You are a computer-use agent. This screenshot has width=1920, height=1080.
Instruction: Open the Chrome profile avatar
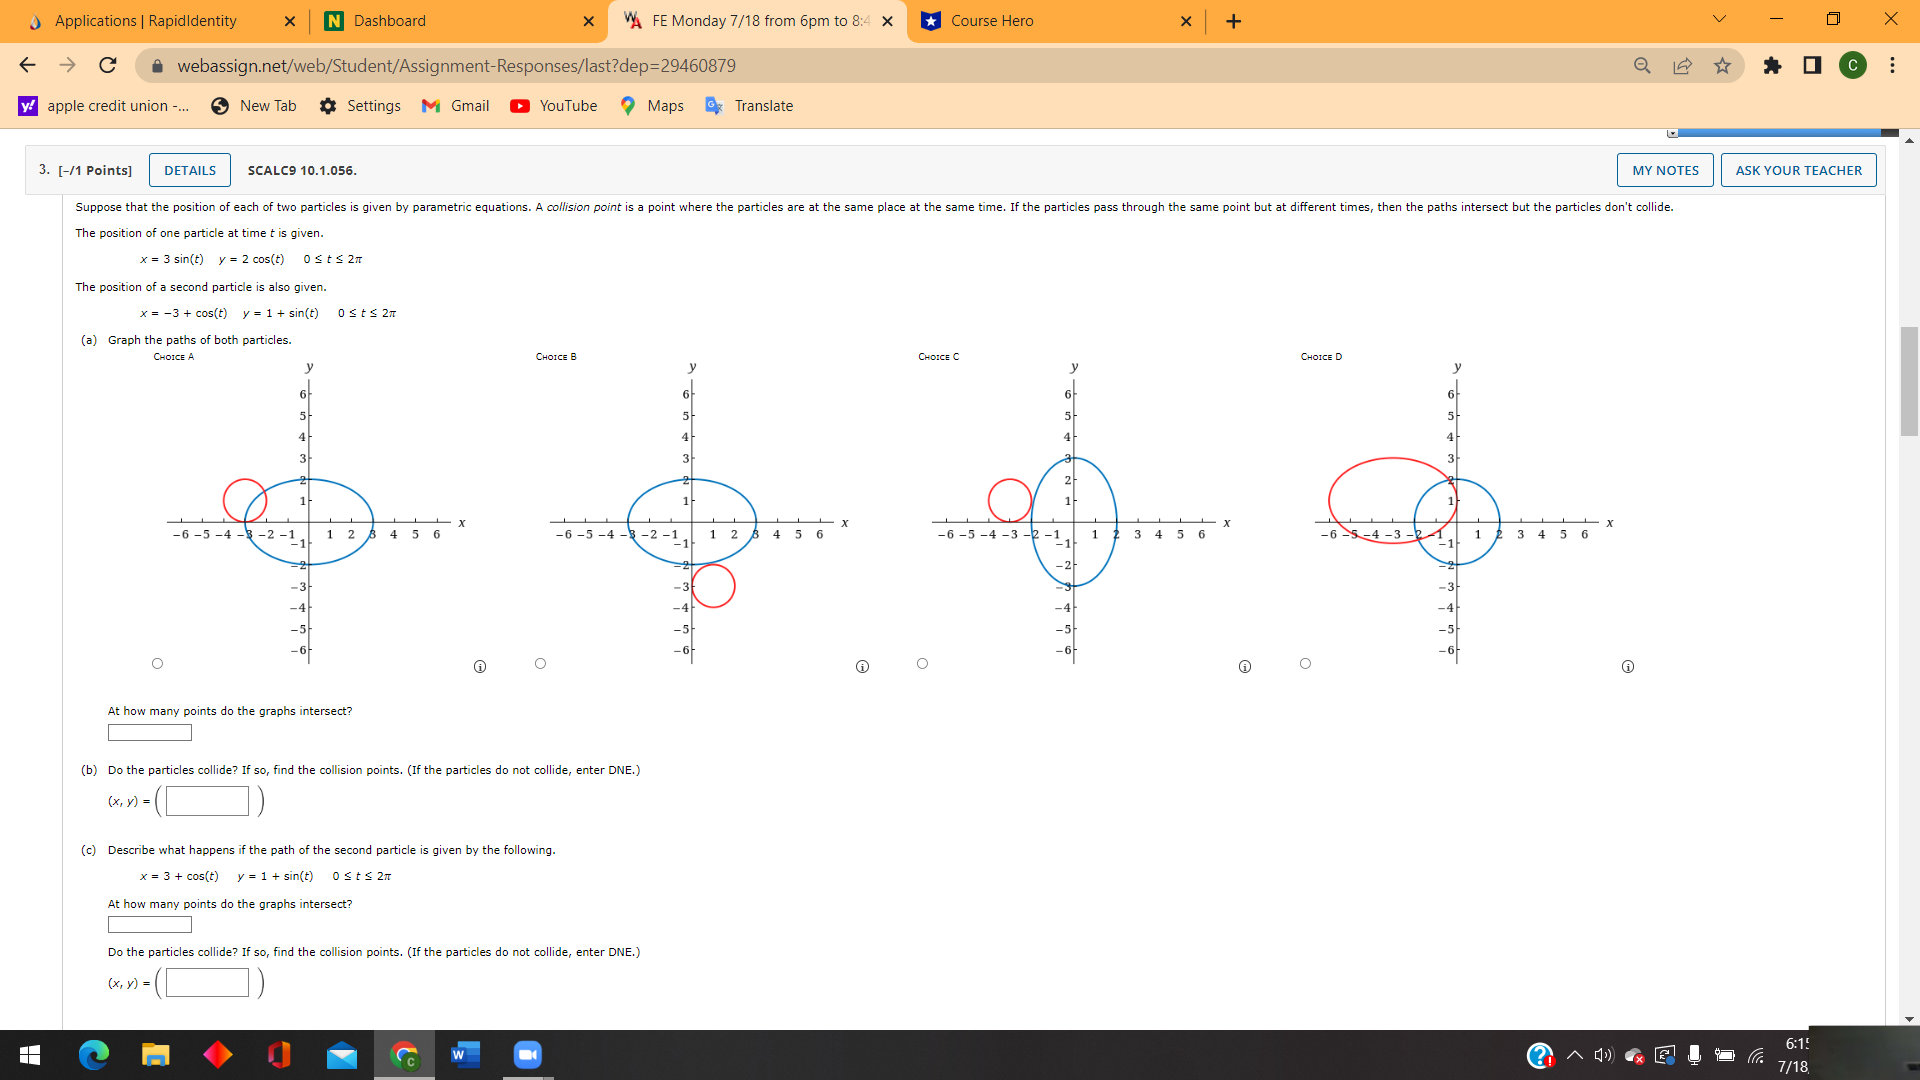pyautogui.click(x=1853, y=65)
